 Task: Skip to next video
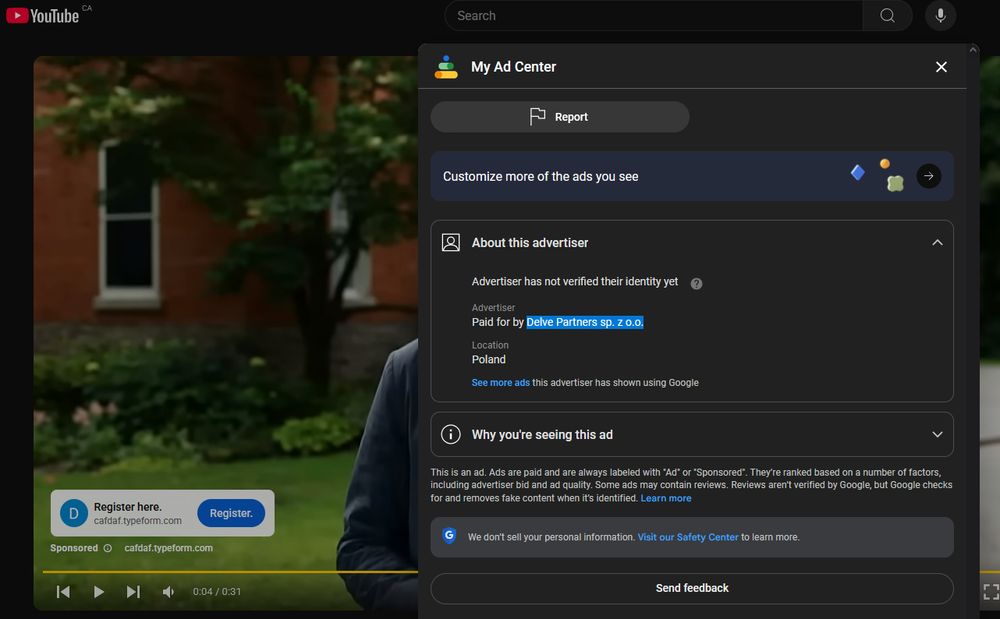[133, 592]
